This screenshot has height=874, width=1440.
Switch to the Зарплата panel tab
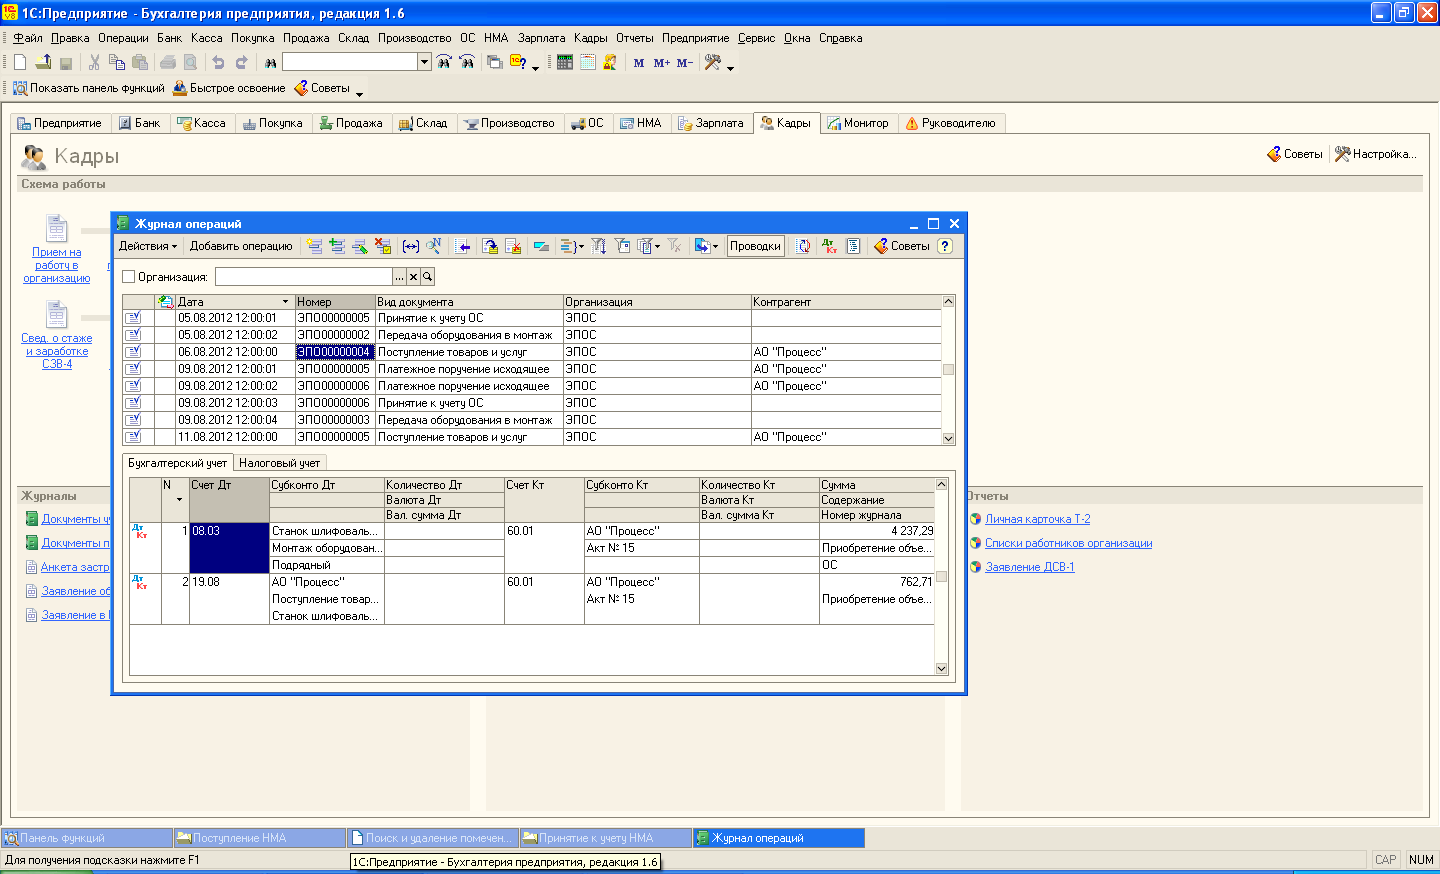(710, 123)
